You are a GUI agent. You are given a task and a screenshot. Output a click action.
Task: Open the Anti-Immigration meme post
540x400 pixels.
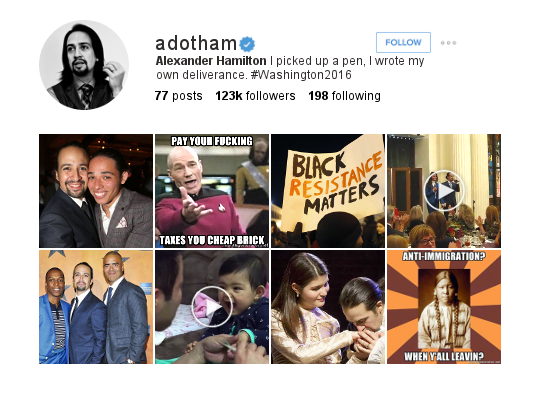(x=444, y=307)
